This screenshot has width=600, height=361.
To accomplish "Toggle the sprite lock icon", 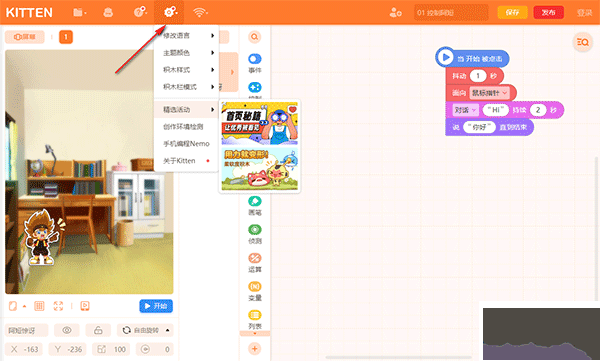I will pos(98,330).
